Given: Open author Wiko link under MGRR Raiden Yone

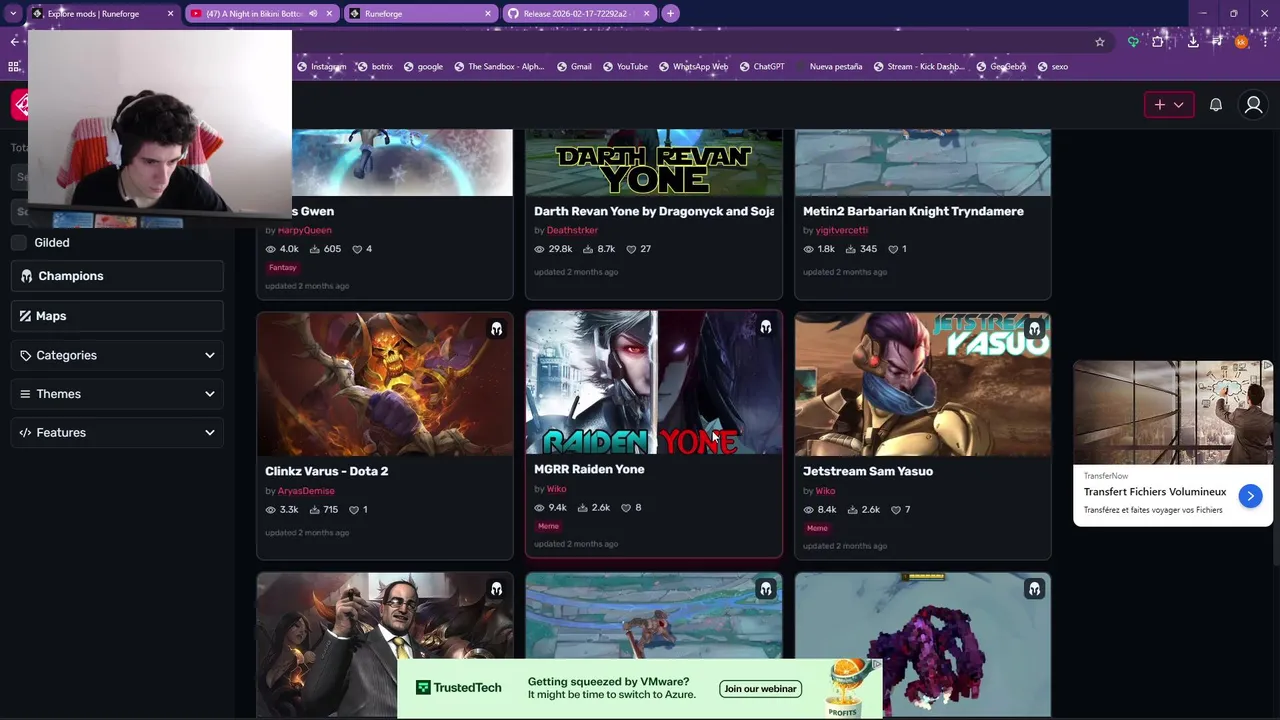Looking at the screenshot, I should [556, 489].
